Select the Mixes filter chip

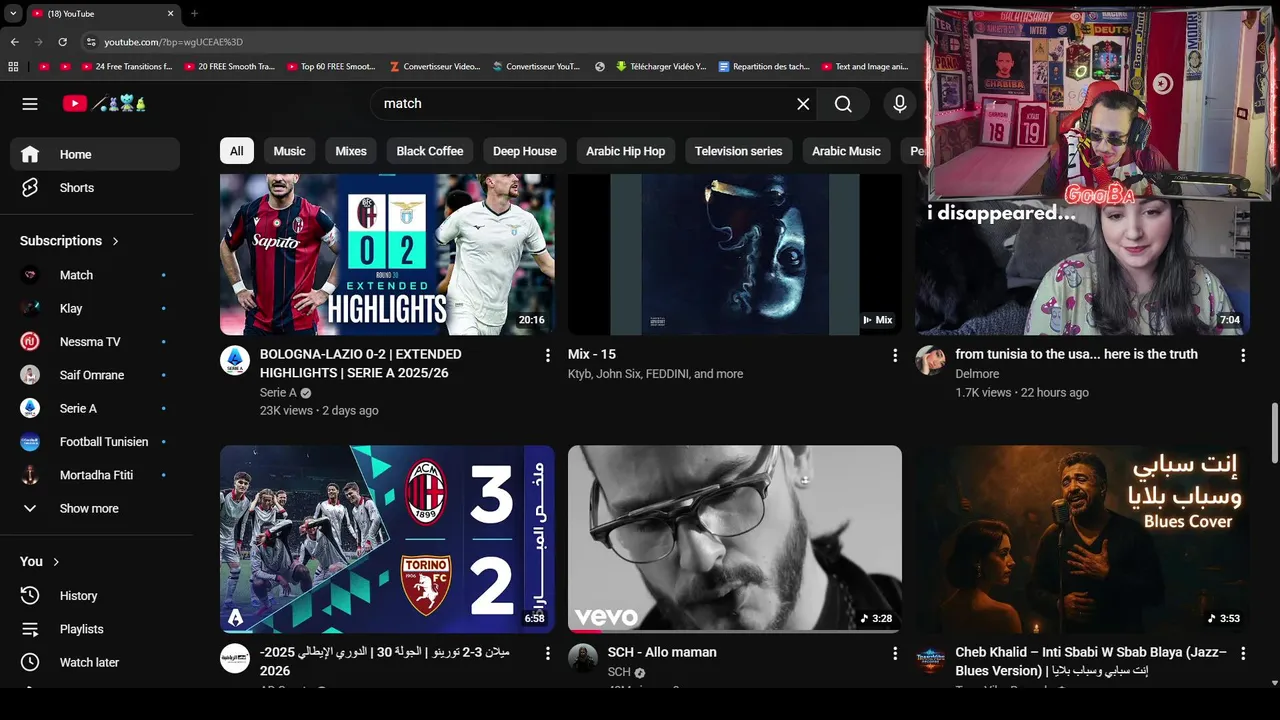pyautogui.click(x=351, y=151)
